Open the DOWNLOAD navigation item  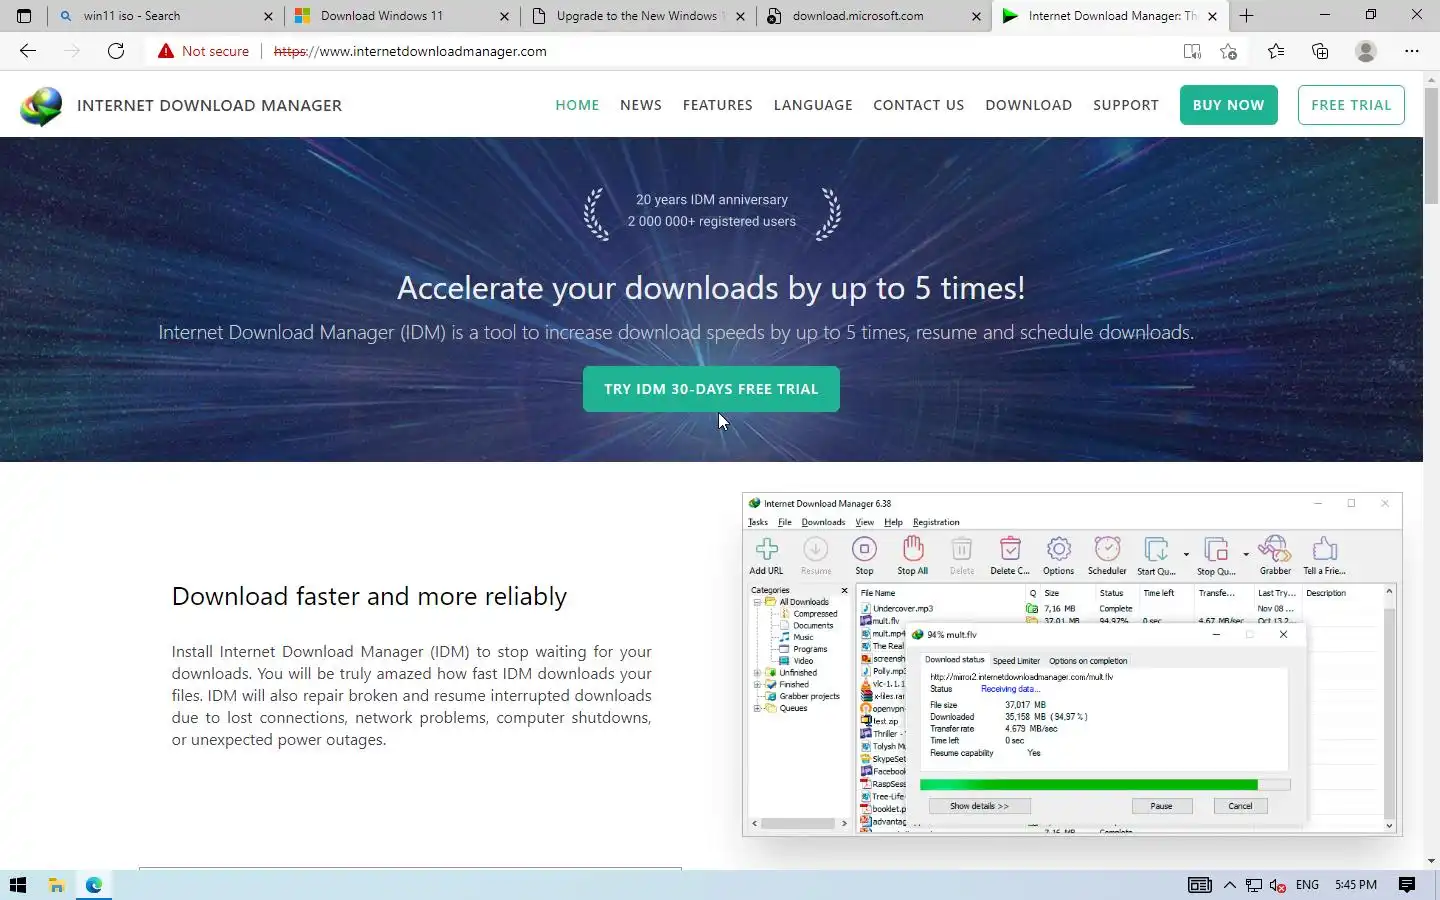point(1029,105)
